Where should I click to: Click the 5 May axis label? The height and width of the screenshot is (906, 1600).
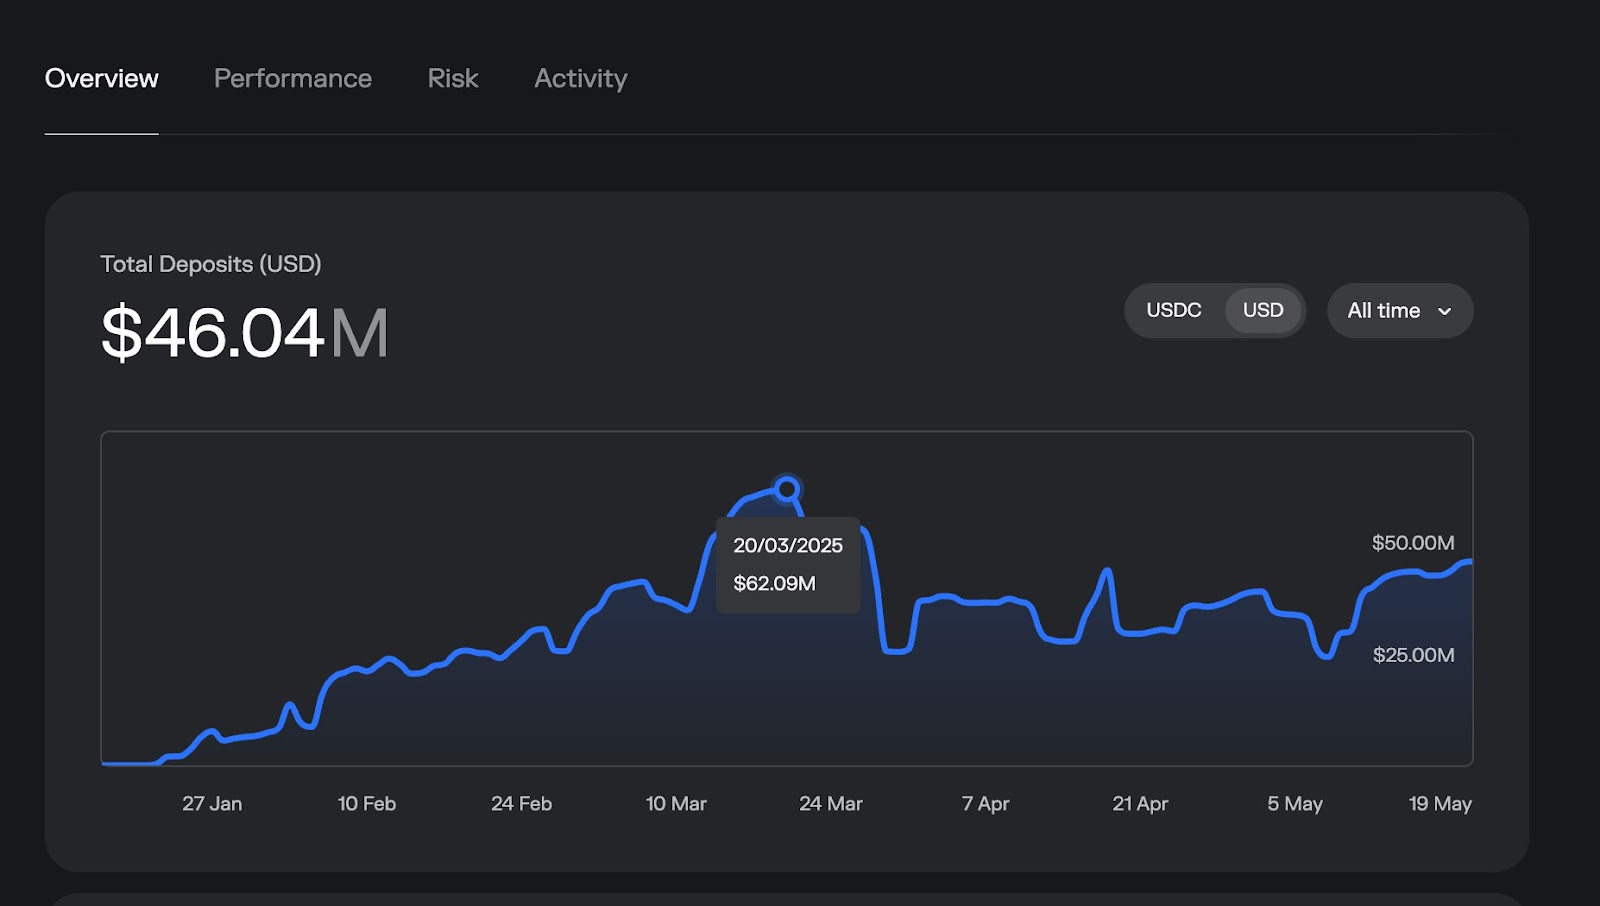(1295, 804)
